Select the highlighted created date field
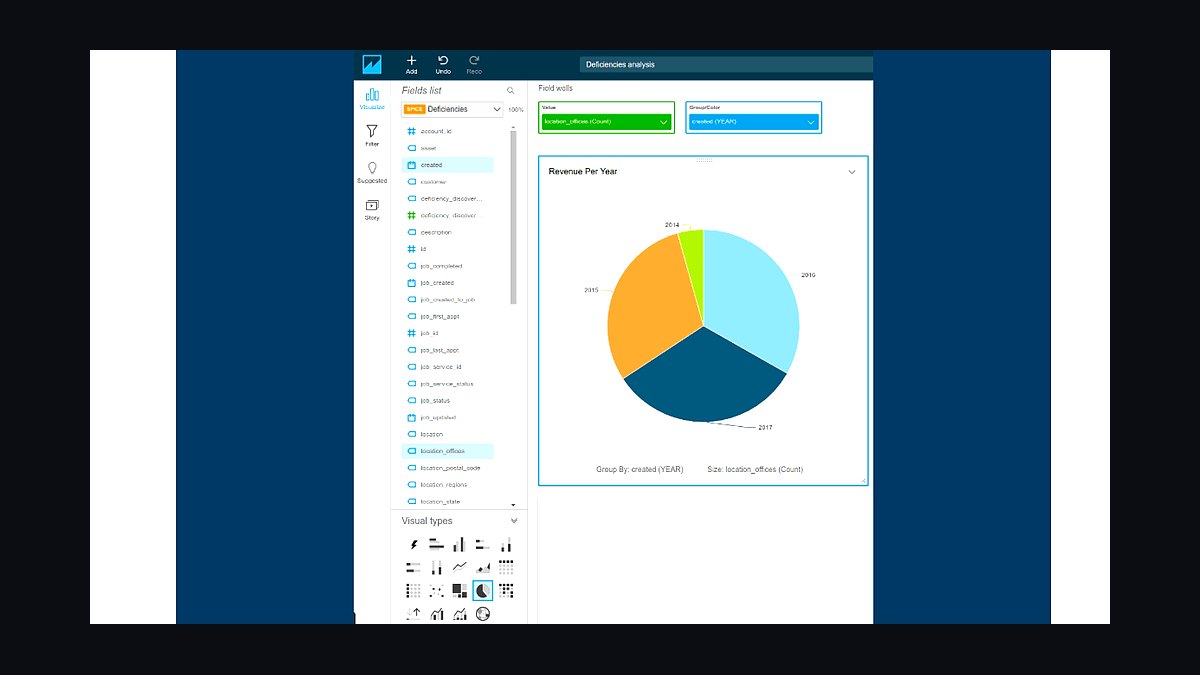This screenshot has width=1200, height=675. pyautogui.click(x=447, y=165)
